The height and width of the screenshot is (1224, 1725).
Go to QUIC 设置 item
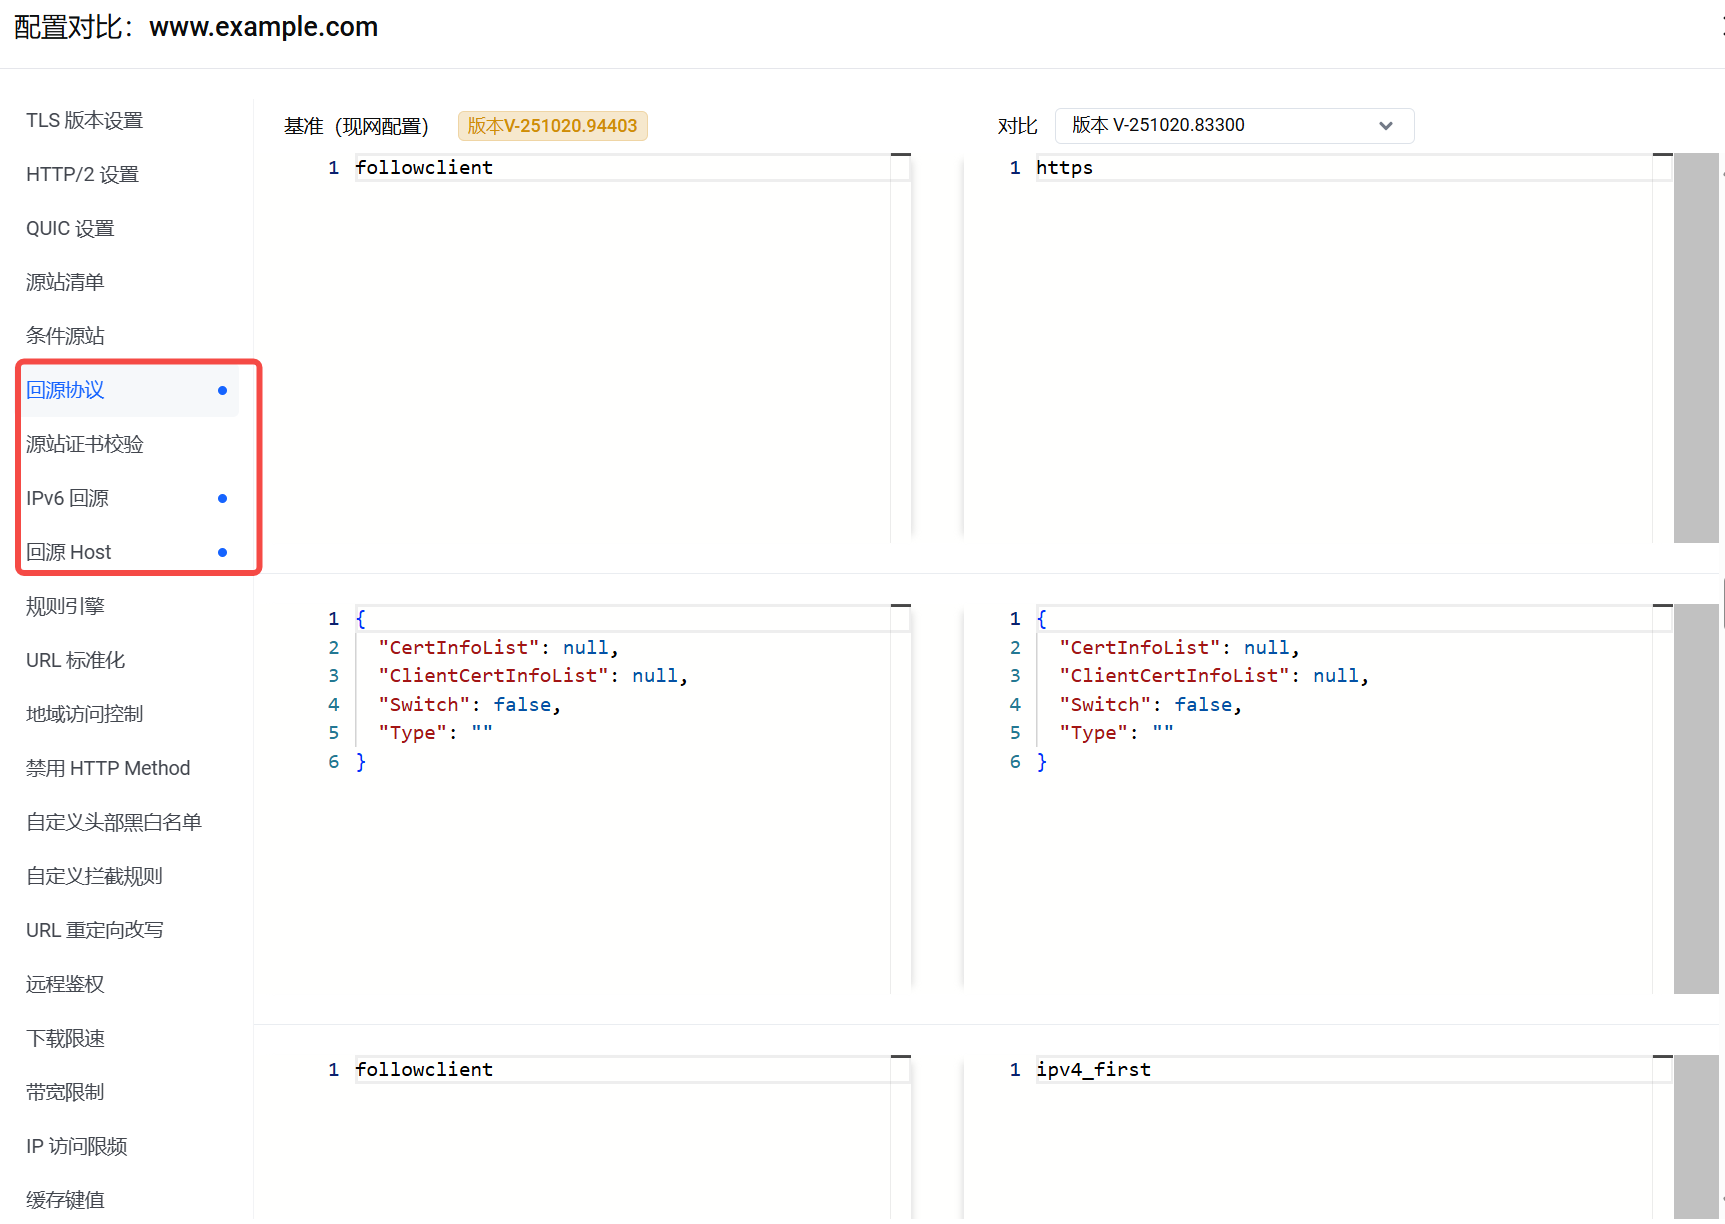70,229
